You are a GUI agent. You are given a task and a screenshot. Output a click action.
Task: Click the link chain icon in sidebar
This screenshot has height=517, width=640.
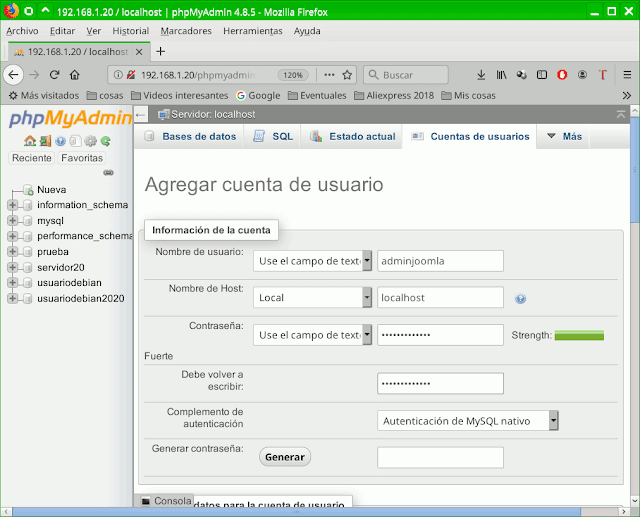pos(108,173)
